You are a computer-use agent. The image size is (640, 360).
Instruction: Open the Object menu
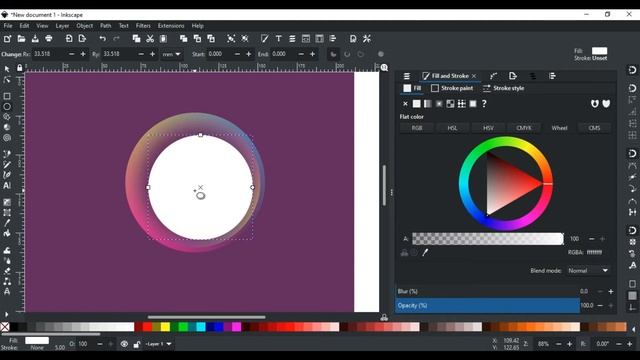pos(84,26)
